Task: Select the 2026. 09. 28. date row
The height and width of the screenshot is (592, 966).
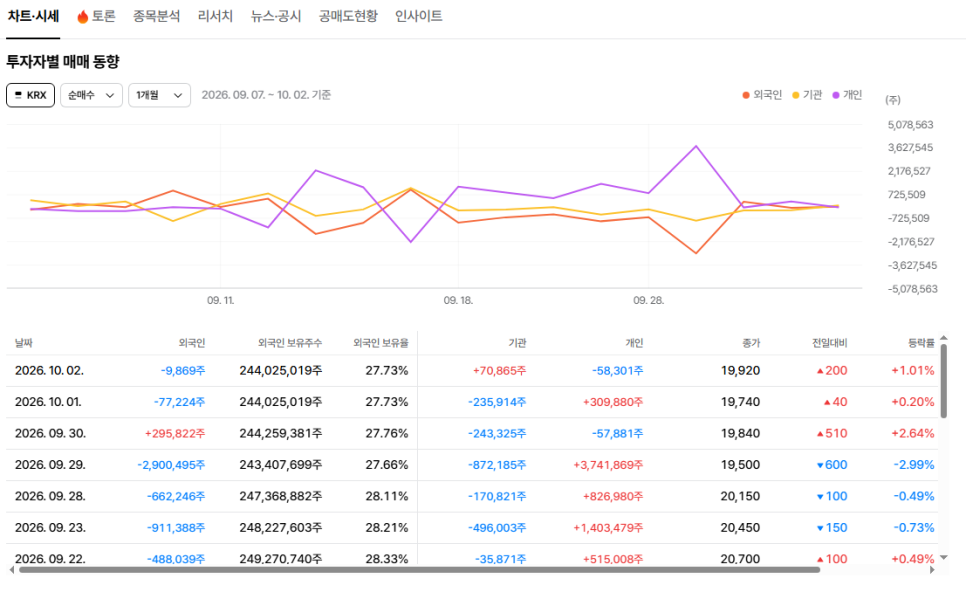Action: pyautogui.click(x=473, y=497)
